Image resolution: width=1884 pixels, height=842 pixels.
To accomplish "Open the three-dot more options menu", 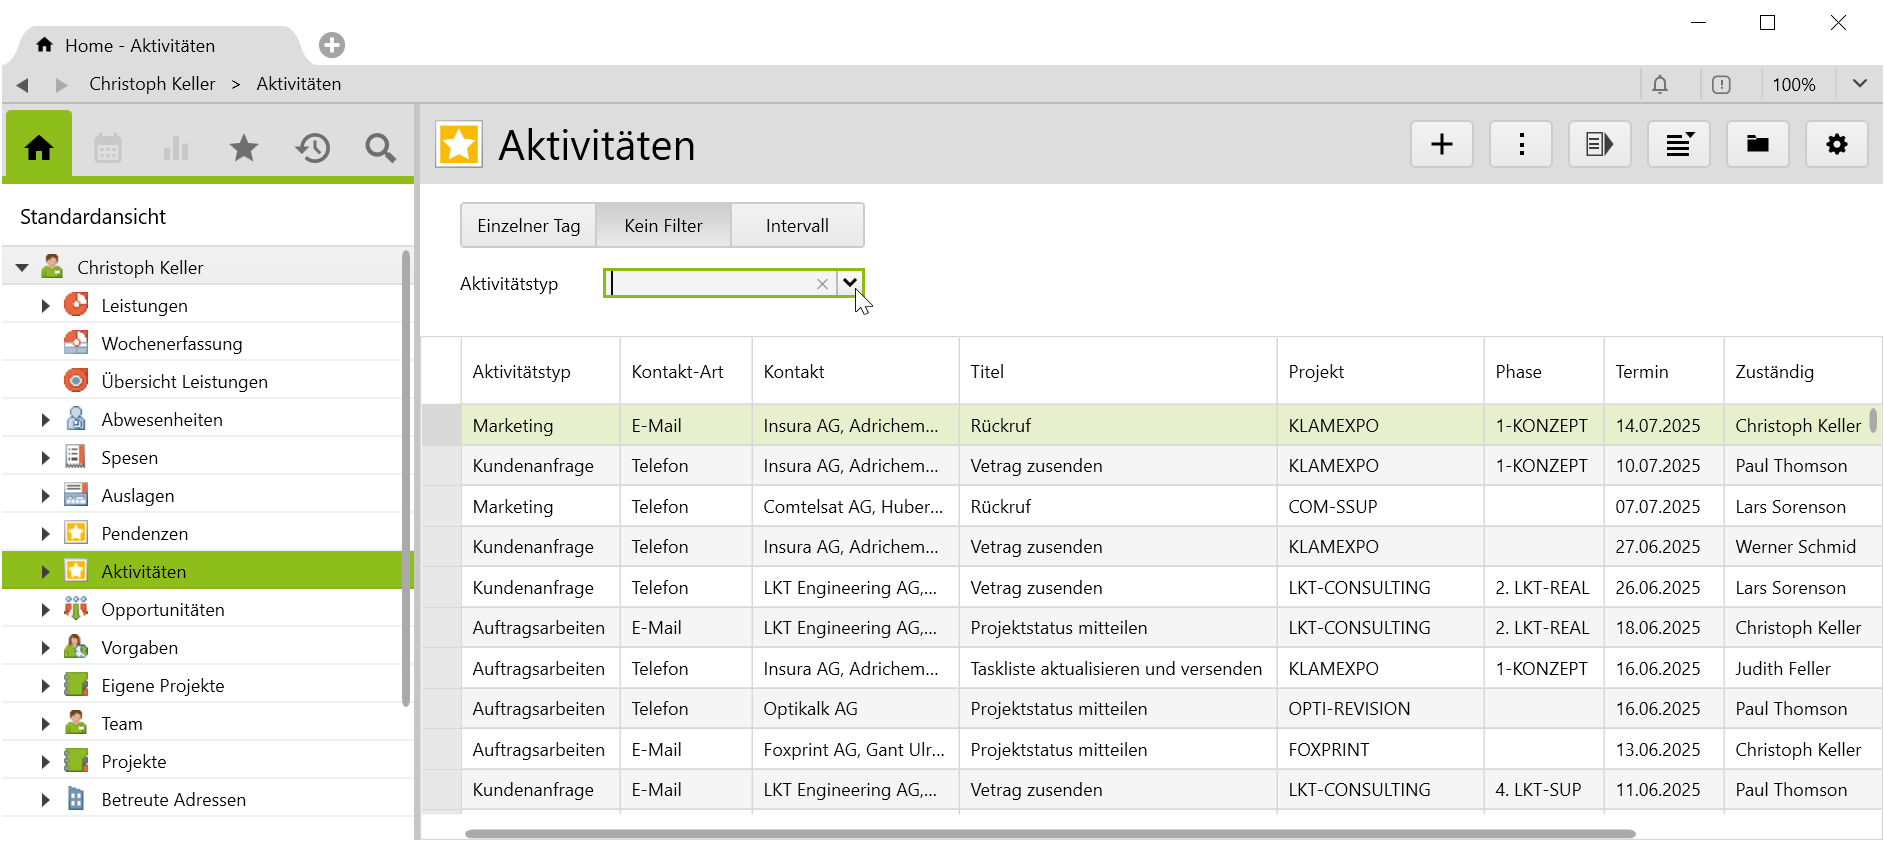I will (1520, 145).
